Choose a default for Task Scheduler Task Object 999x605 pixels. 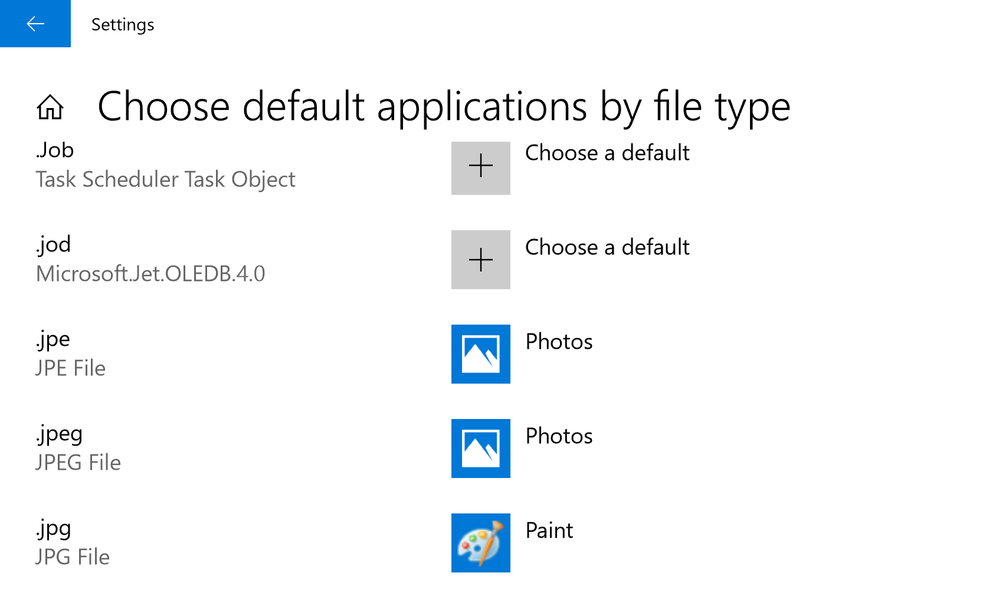(607, 153)
